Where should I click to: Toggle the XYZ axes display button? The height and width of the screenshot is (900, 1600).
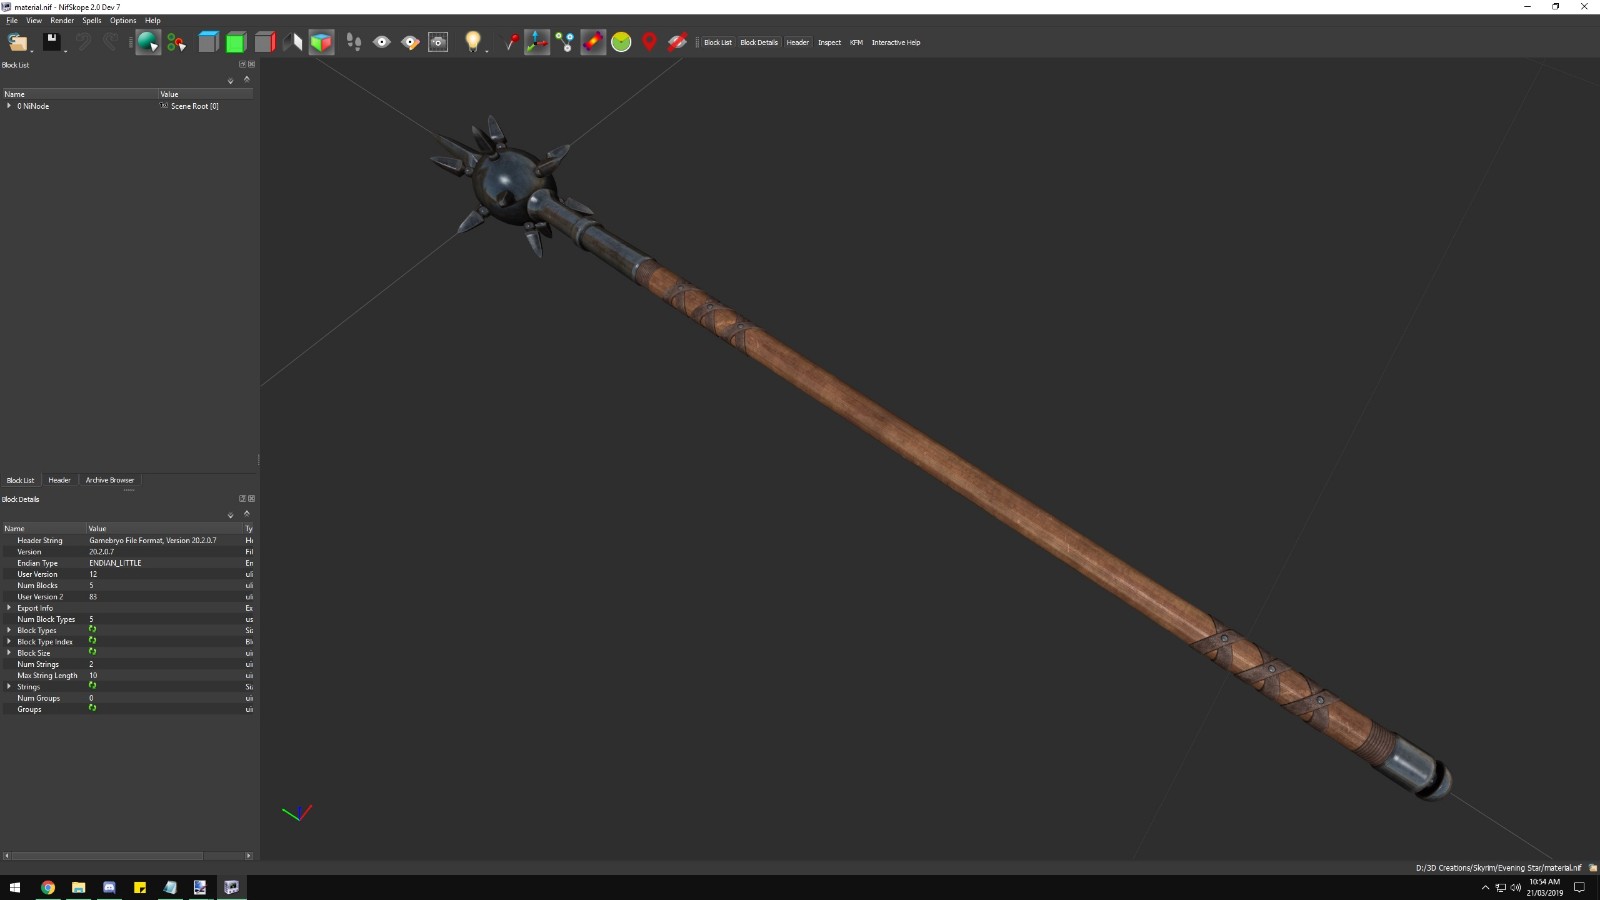tap(537, 42)
